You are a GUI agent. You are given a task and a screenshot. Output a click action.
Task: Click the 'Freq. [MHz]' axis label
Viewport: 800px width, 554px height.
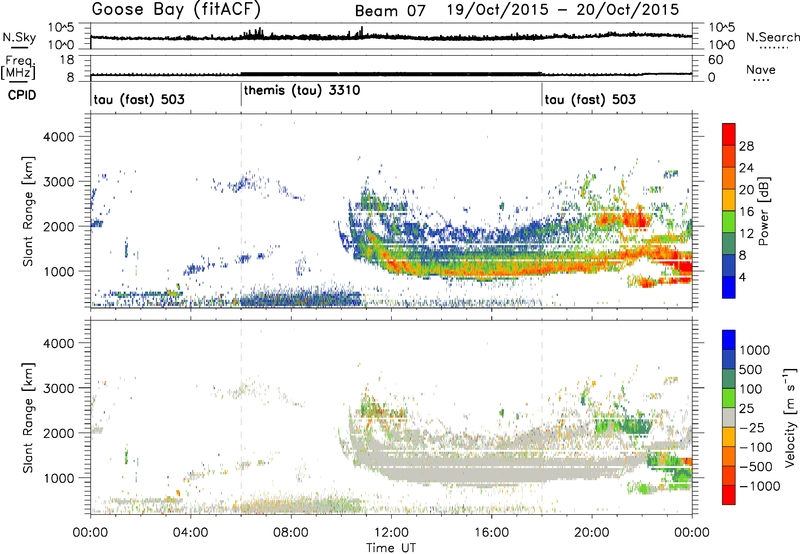click(18, 68)
